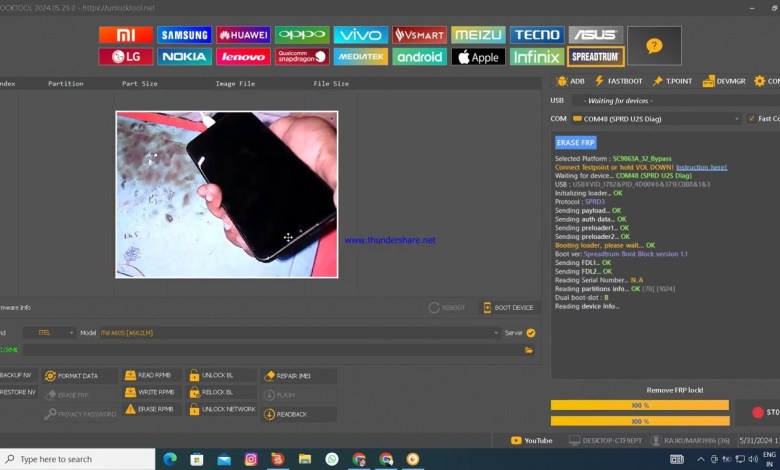Click the UNLOCK NETWORK button
Viewport: 780px width, 470px height.
pyautogui.click(x=222, y=409)
